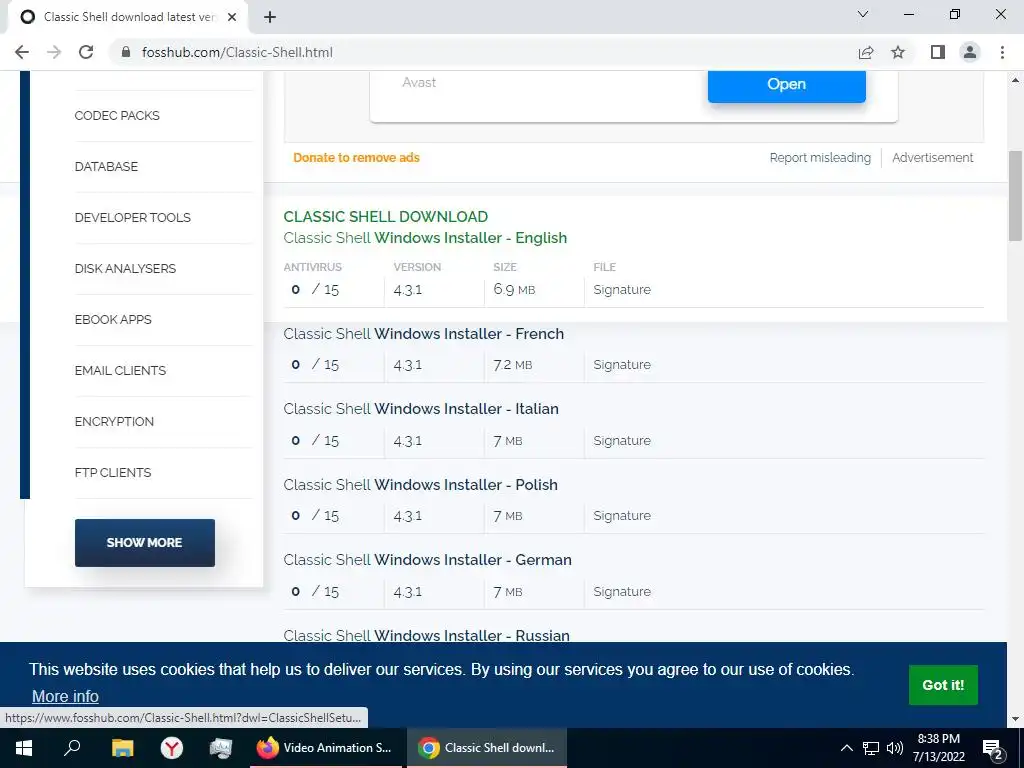Viewport: 1024px width, 768px height.
Task: Open Signature file for French installer
Action: [x=622, y=364]
